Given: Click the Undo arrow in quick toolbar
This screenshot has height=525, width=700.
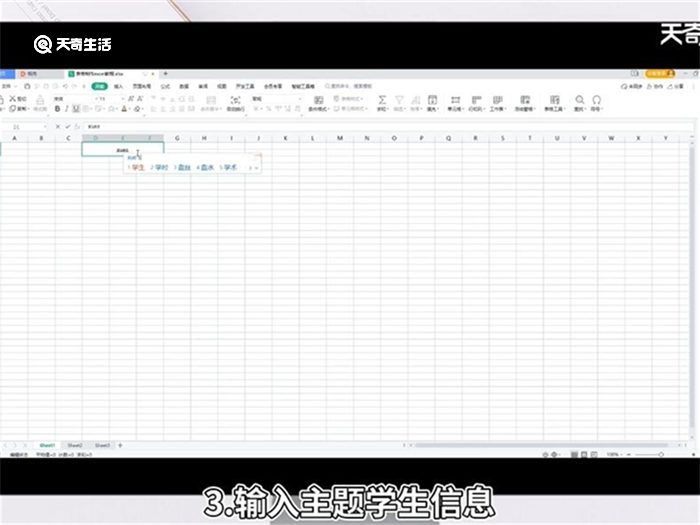Looking at the screenshot, I should click(x=66, y=86).
